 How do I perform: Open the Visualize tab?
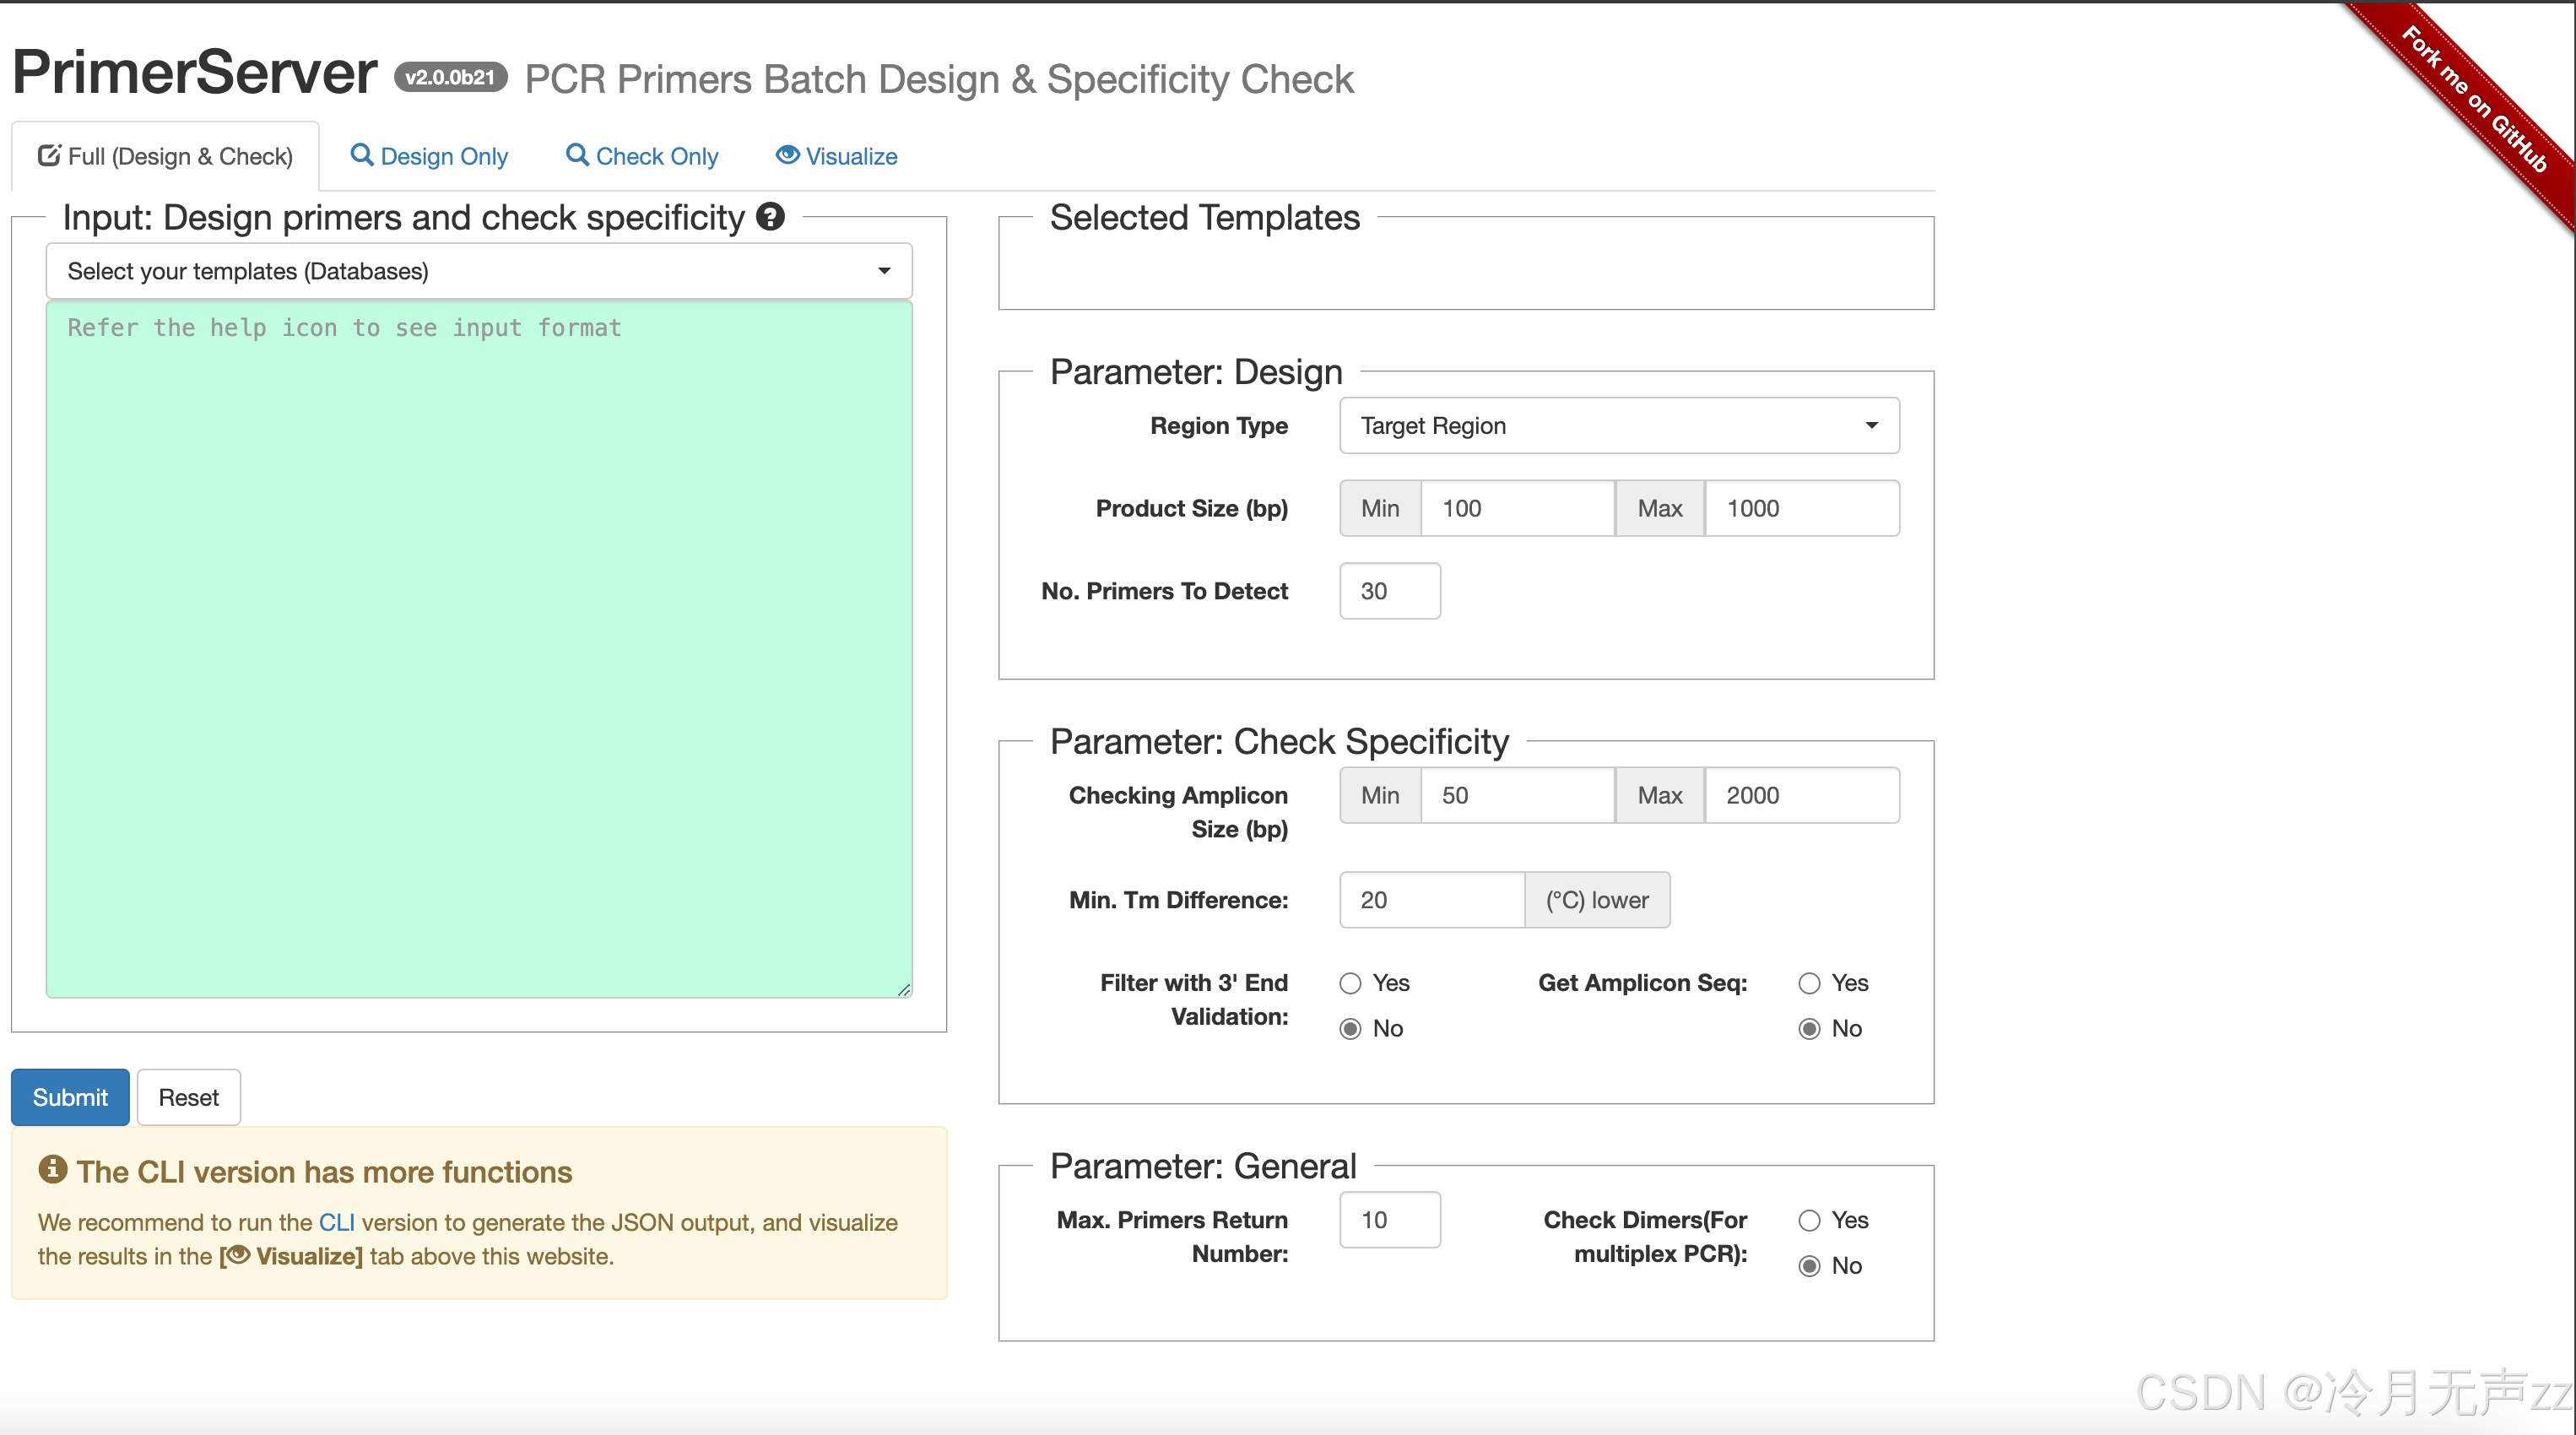[837, 156]
